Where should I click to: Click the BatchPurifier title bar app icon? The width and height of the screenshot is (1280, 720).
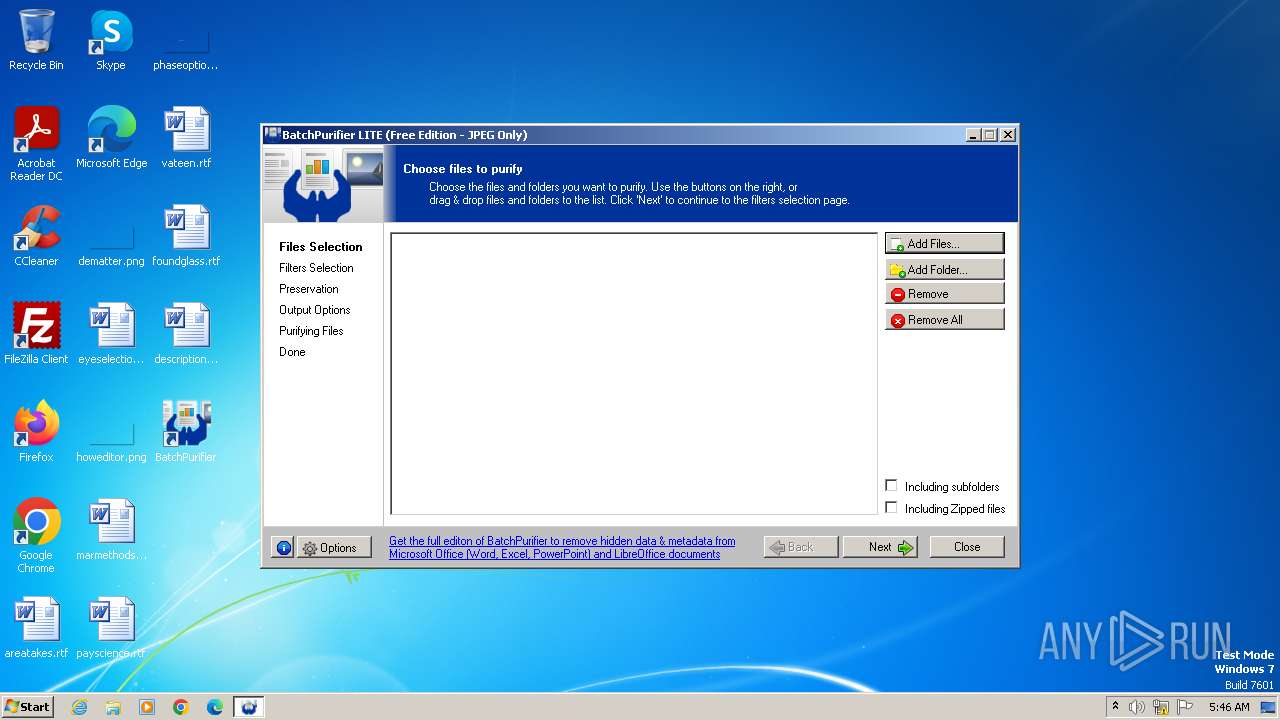272,134
